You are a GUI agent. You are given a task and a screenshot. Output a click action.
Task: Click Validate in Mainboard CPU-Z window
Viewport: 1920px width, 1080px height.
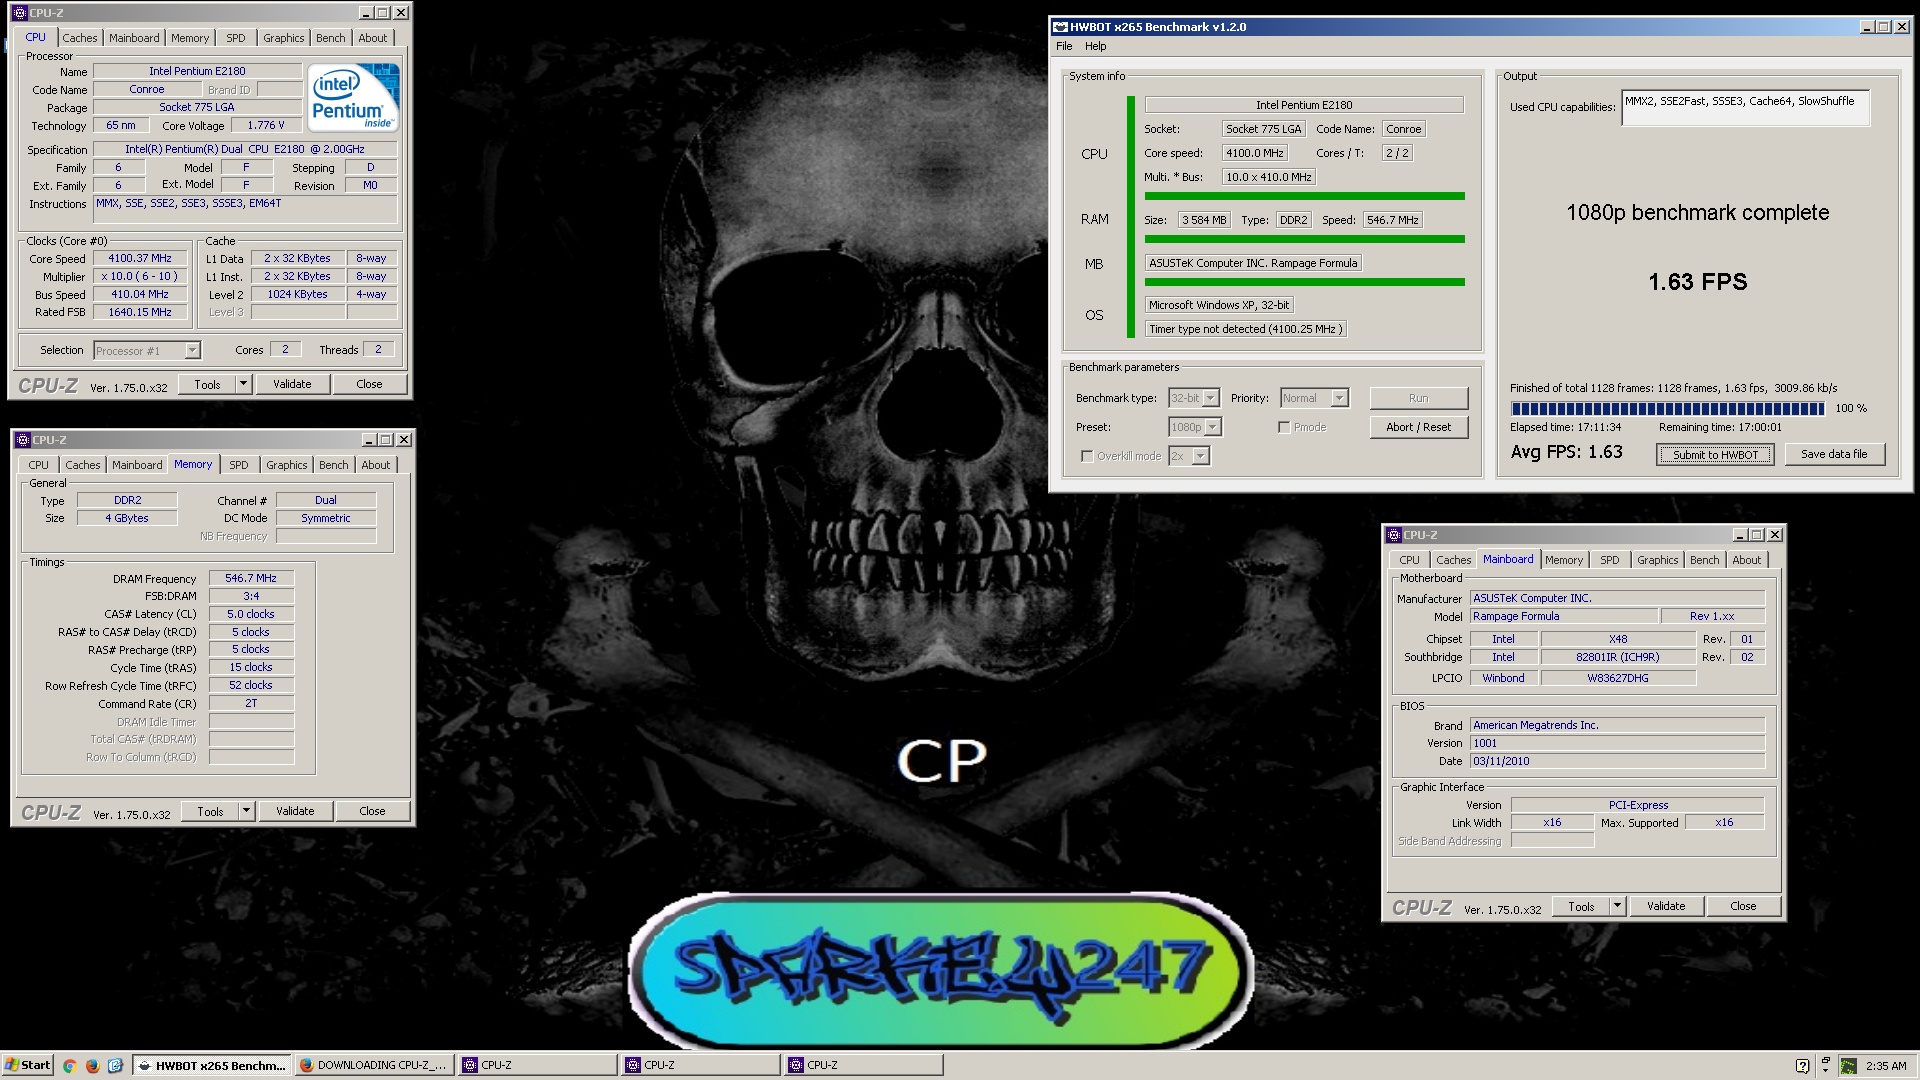1666,906
